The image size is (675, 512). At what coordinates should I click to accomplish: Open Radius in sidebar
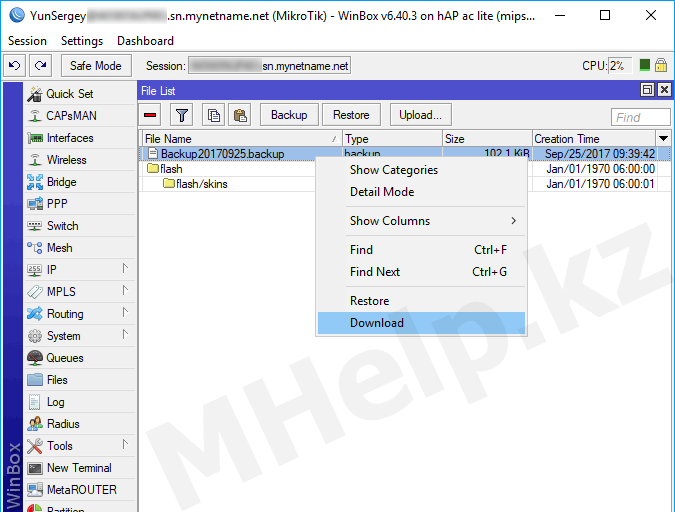point(80,424)
